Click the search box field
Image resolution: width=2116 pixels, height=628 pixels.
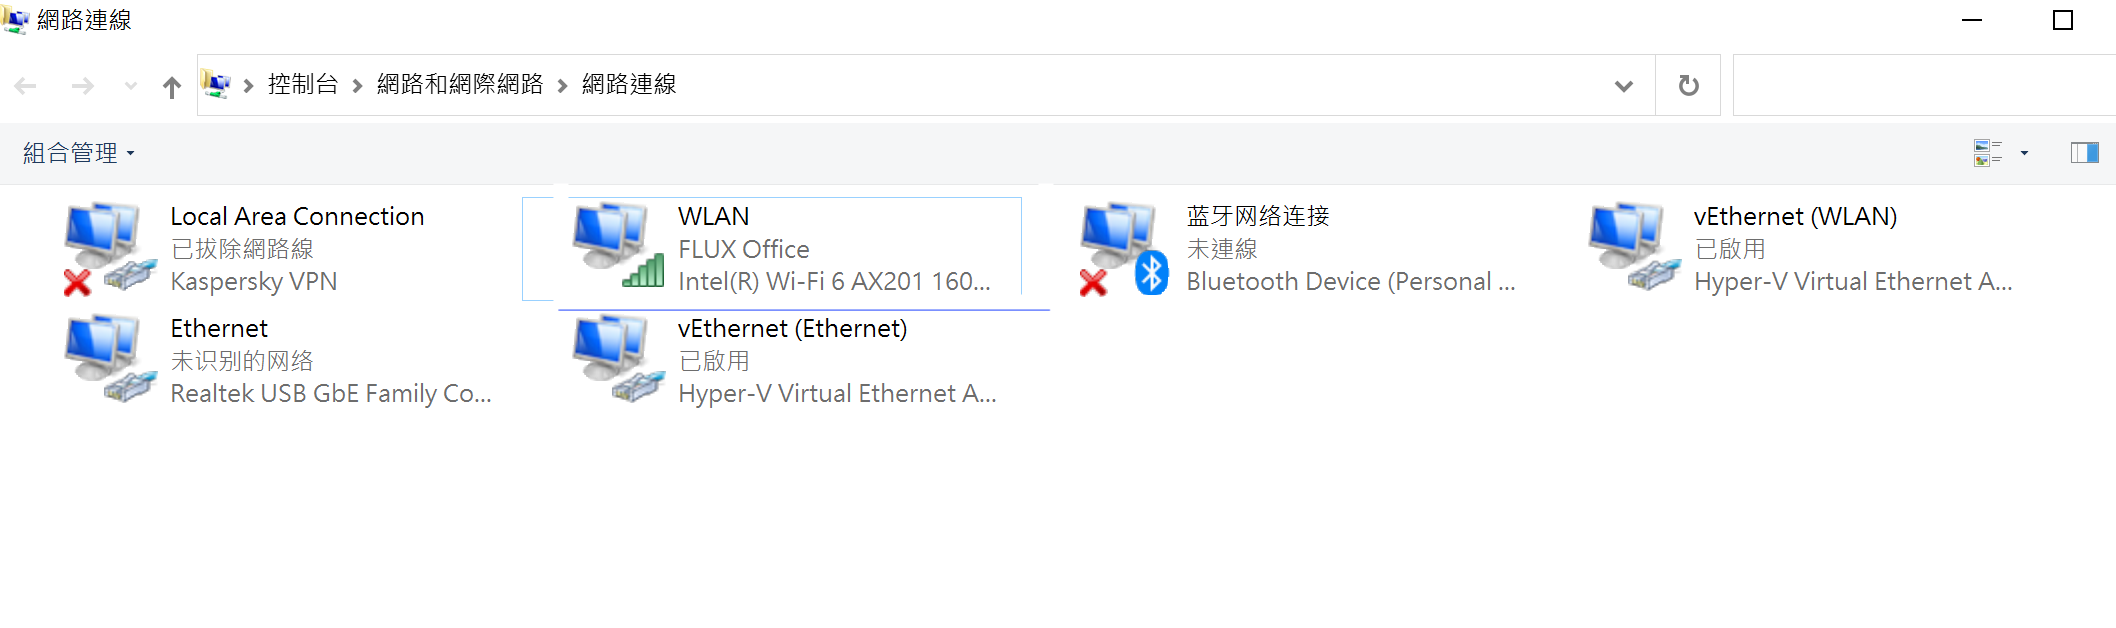click(x=1924, y=85)
